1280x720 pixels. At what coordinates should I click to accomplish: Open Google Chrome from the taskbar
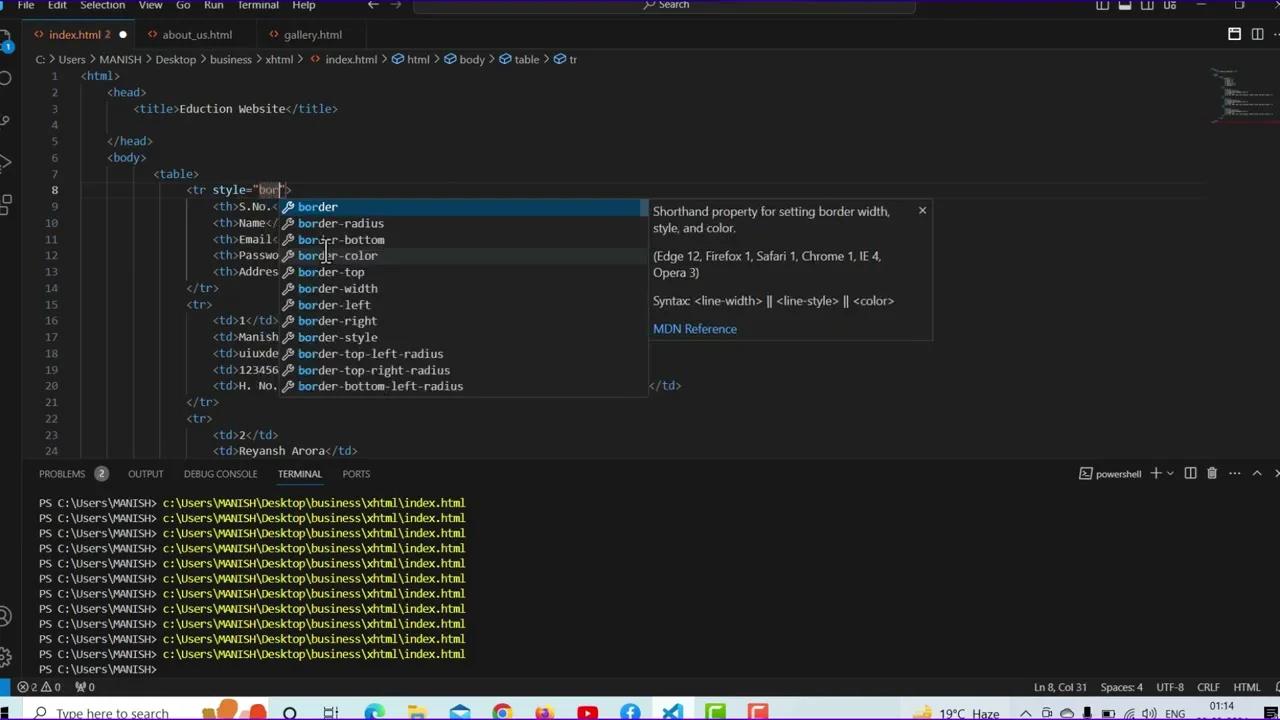point(502,712)
